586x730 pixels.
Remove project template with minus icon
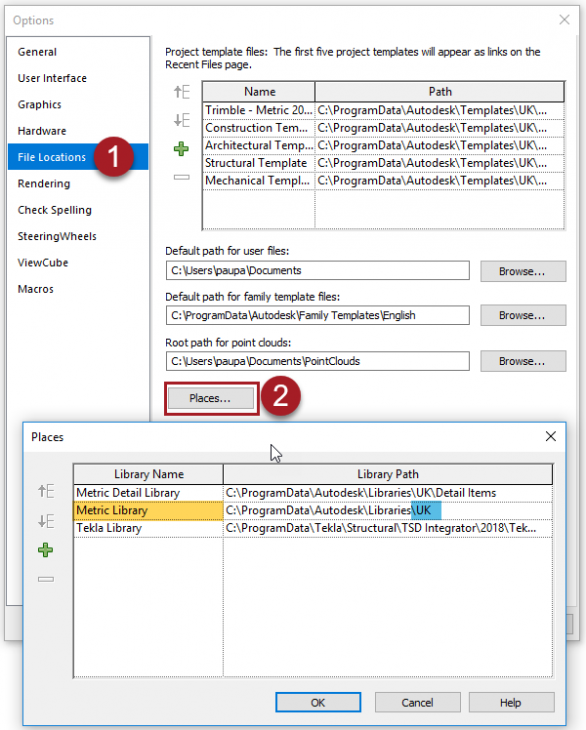(x=181, y=177)
